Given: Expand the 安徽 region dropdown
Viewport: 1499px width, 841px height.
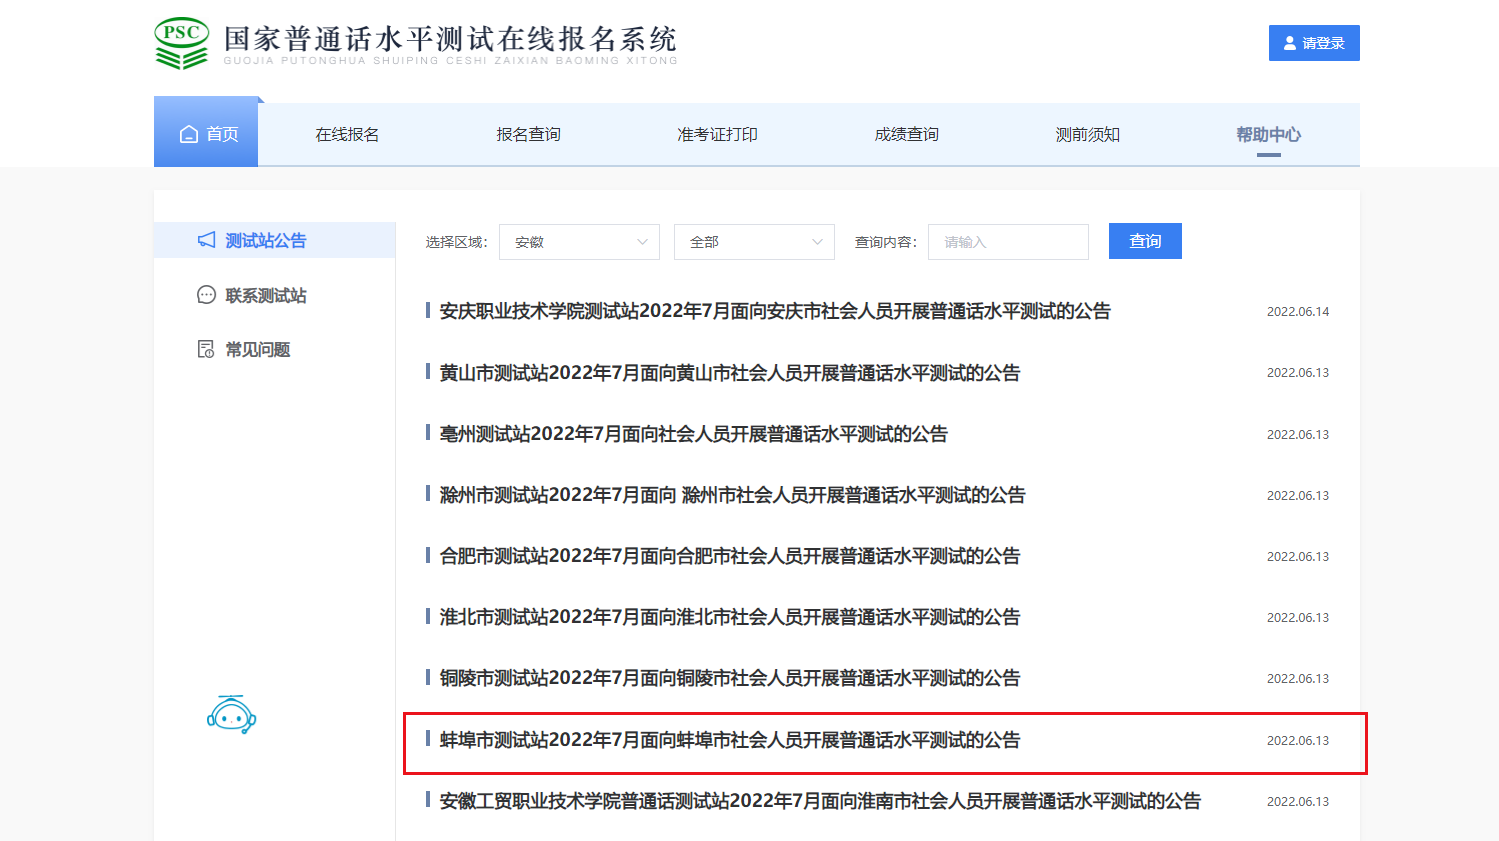Looking at the screenshot, I should pos(579,242).
